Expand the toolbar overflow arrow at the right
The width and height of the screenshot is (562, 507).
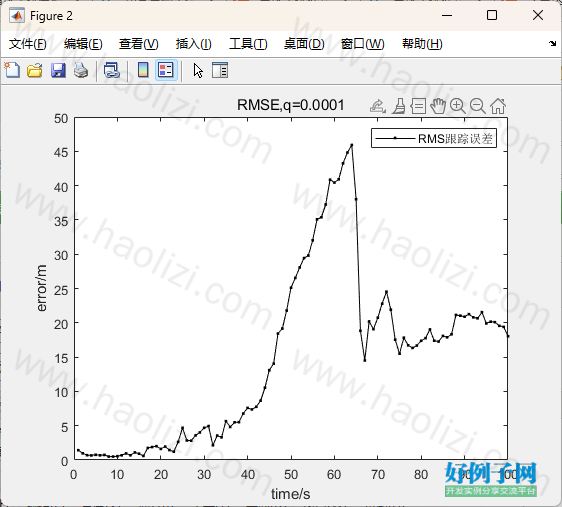(552, 44)
